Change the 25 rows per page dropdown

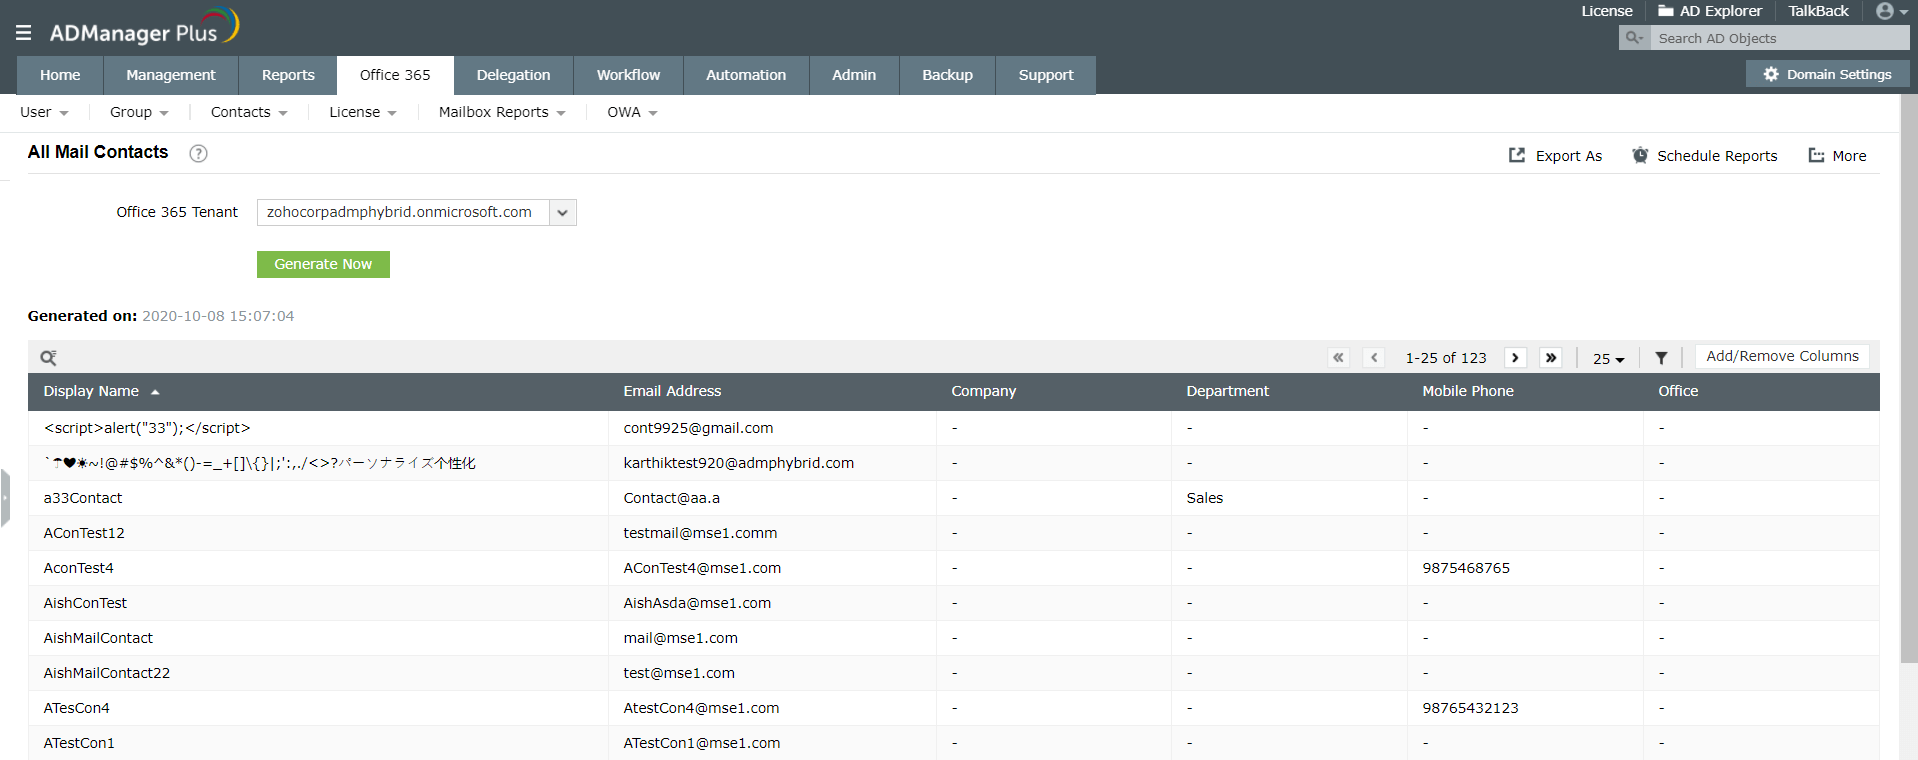click(1608, 359)
